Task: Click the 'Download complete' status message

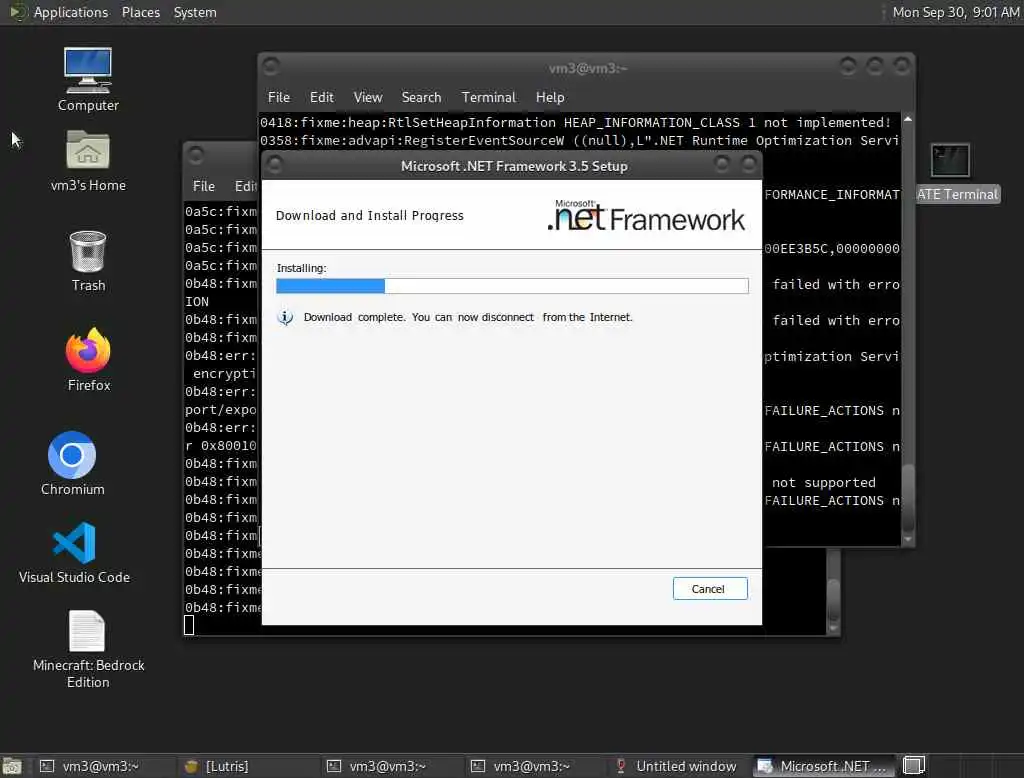Action: (468, 317)
